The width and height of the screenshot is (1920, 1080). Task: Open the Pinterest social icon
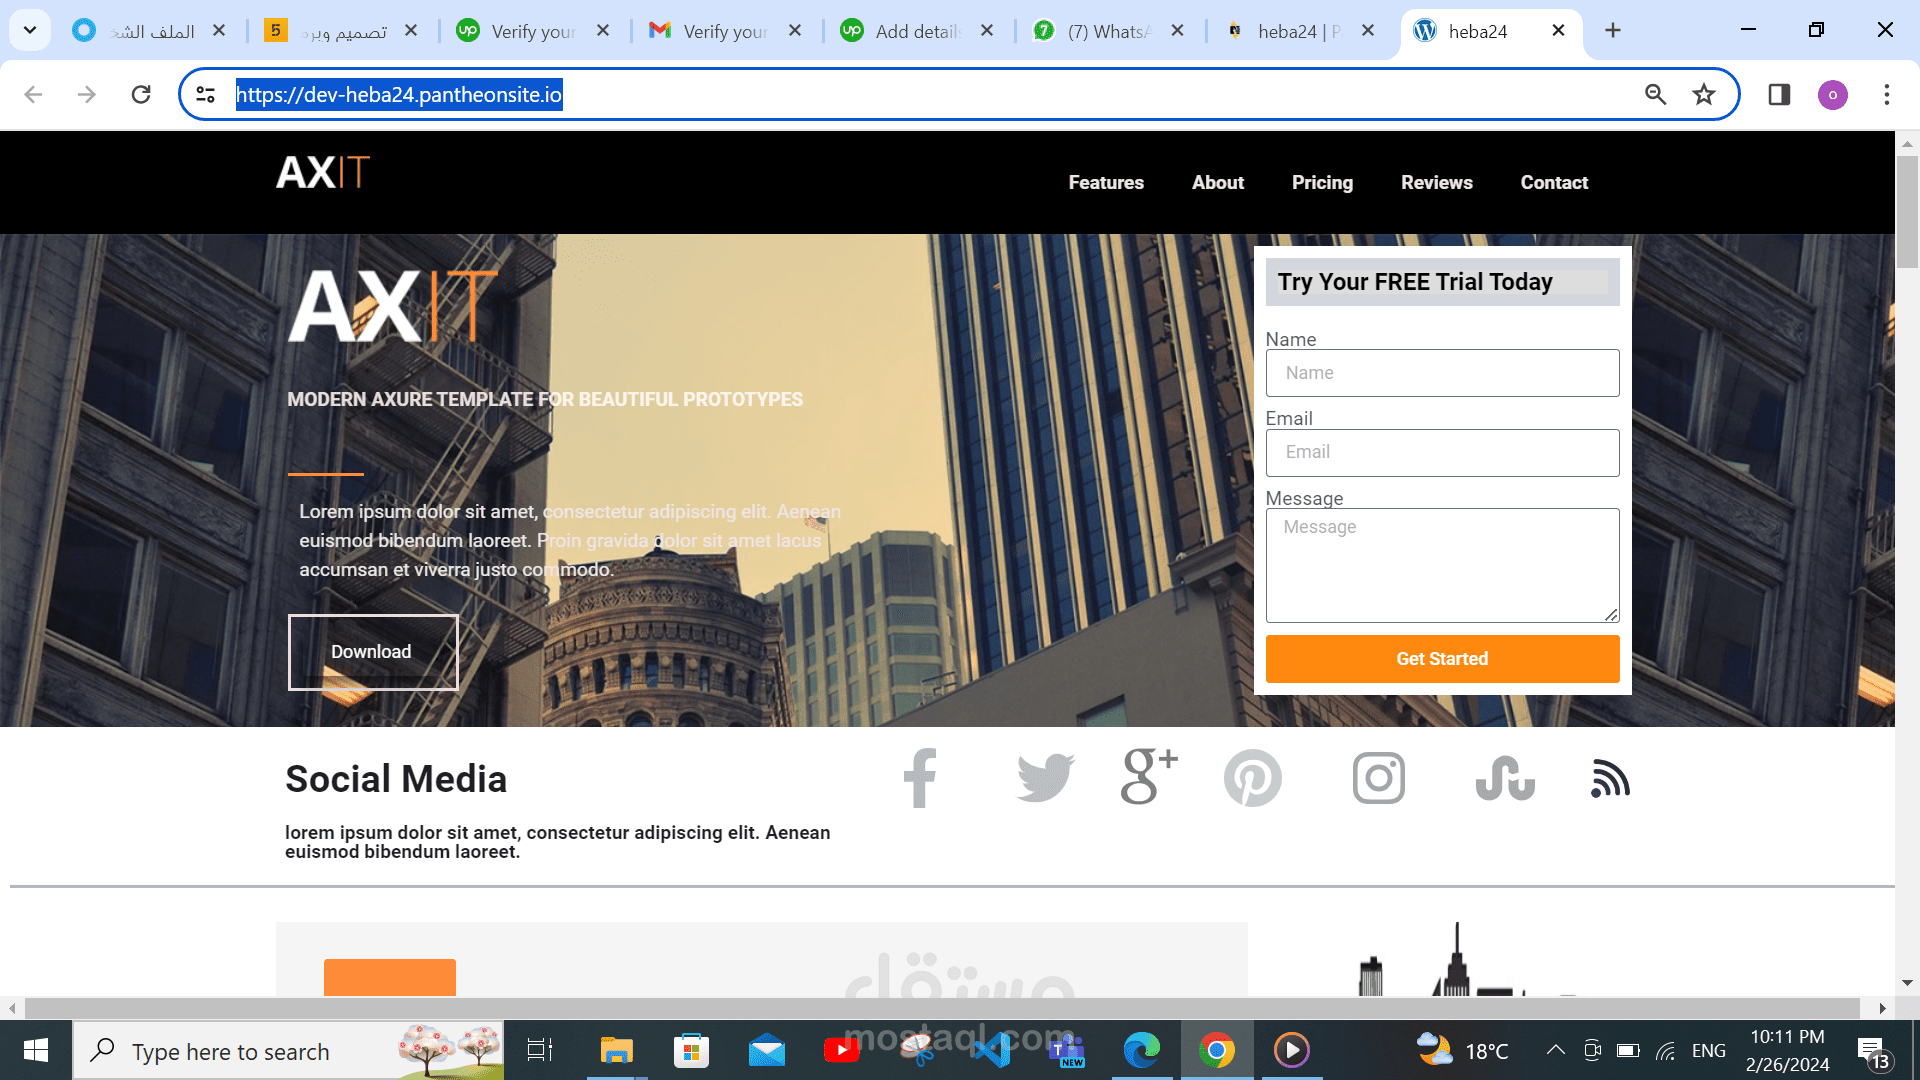pyautogui.click(x=1253, y=778)
